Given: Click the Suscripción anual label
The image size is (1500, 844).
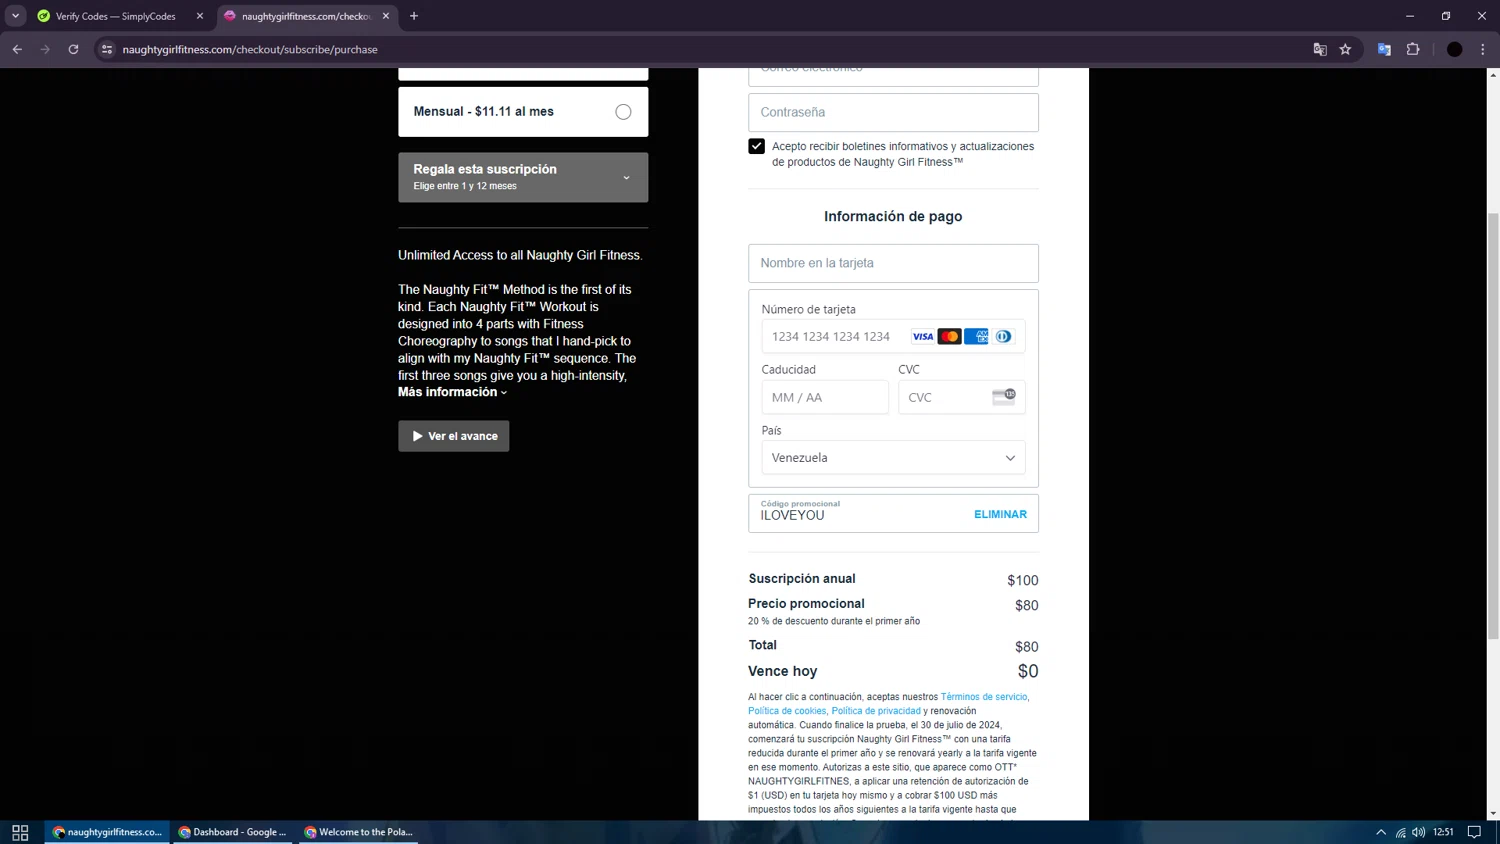Looking at the screenshot, I should point(802,579).
